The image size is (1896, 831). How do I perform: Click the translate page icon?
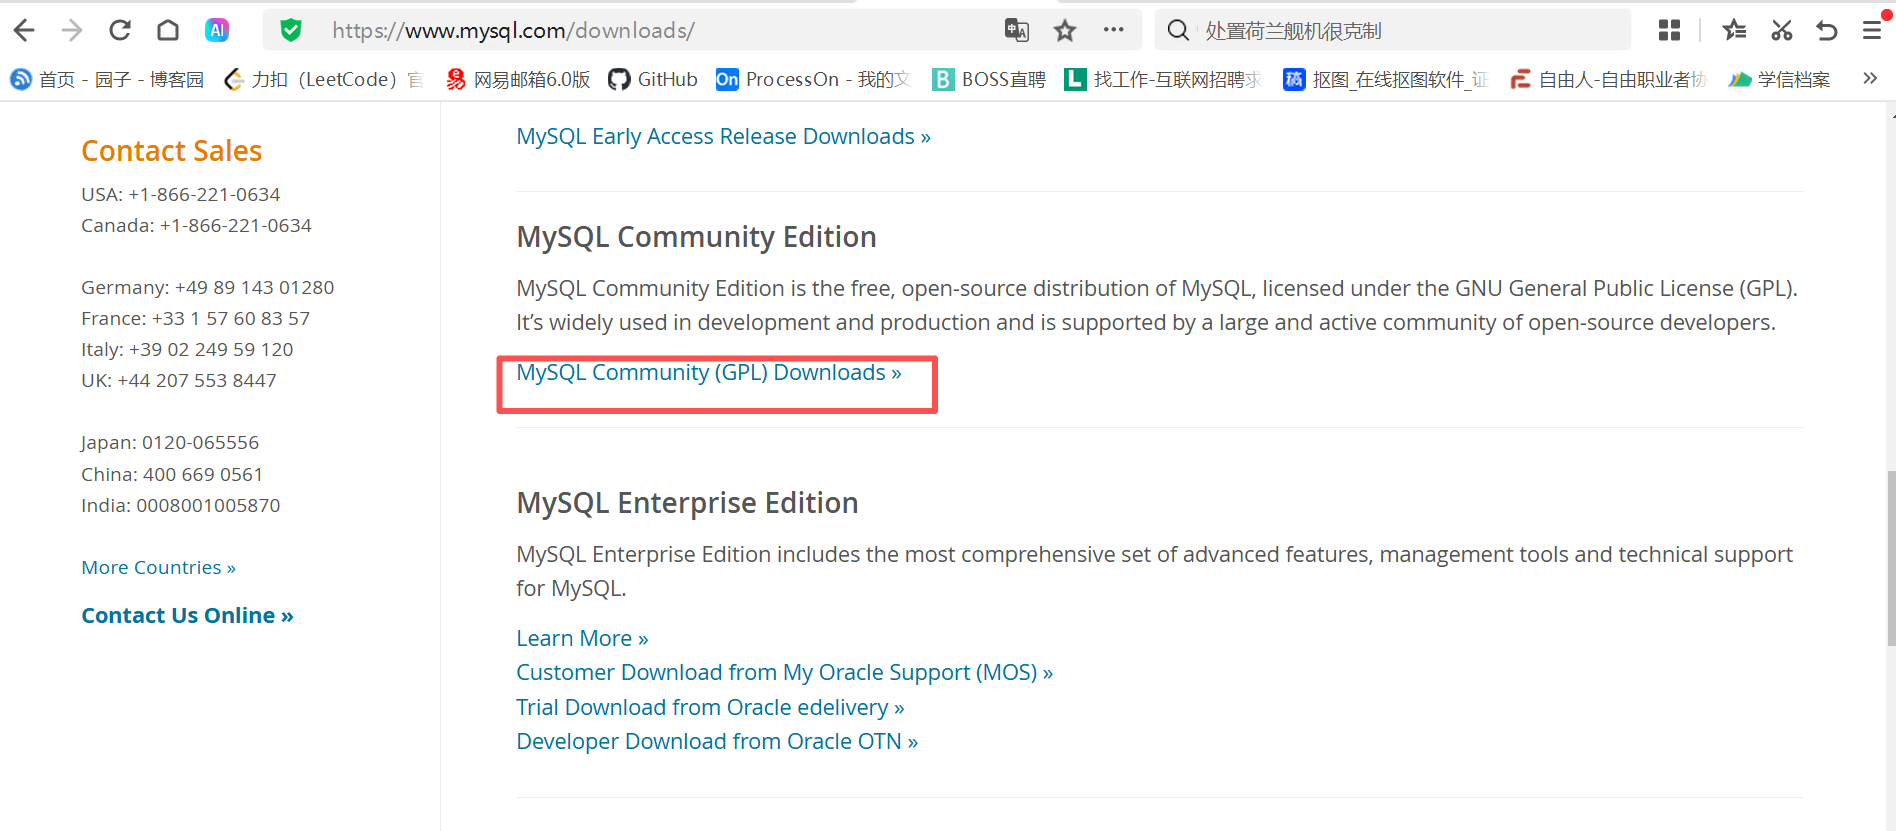1017,30
